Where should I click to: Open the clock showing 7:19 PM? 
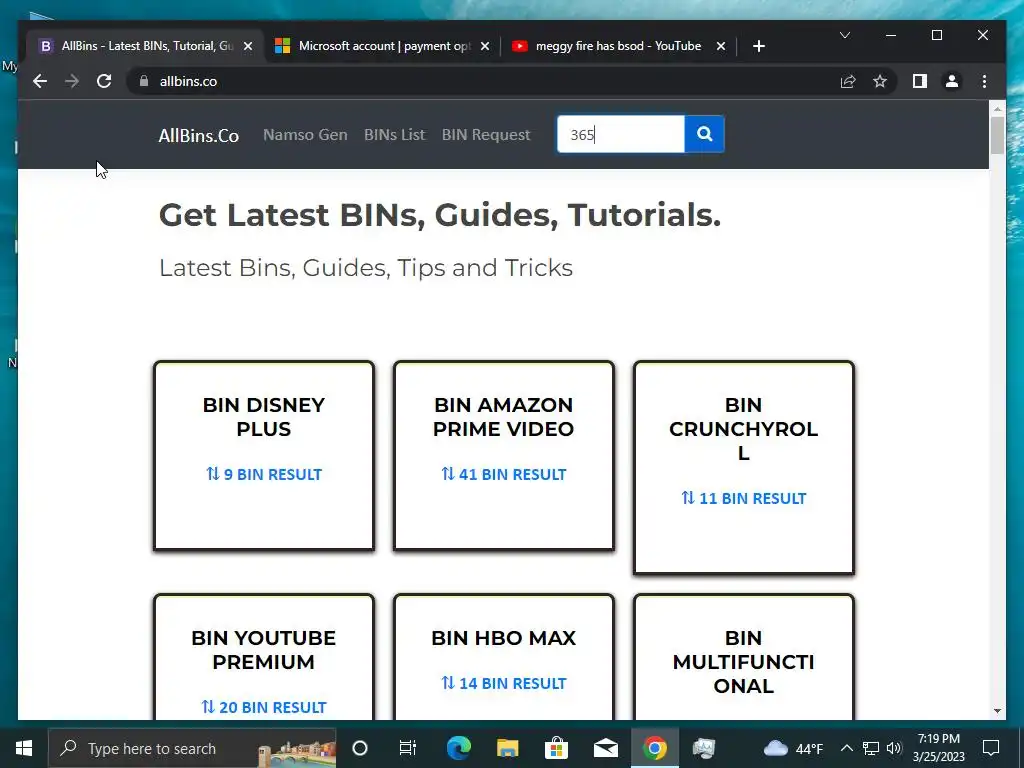coord(938,748)
